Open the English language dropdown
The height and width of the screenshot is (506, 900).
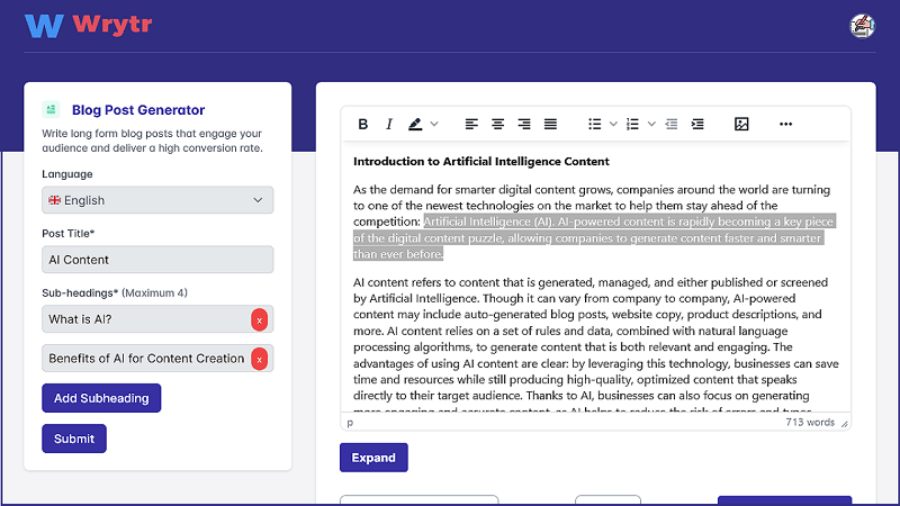coord(158,200)
